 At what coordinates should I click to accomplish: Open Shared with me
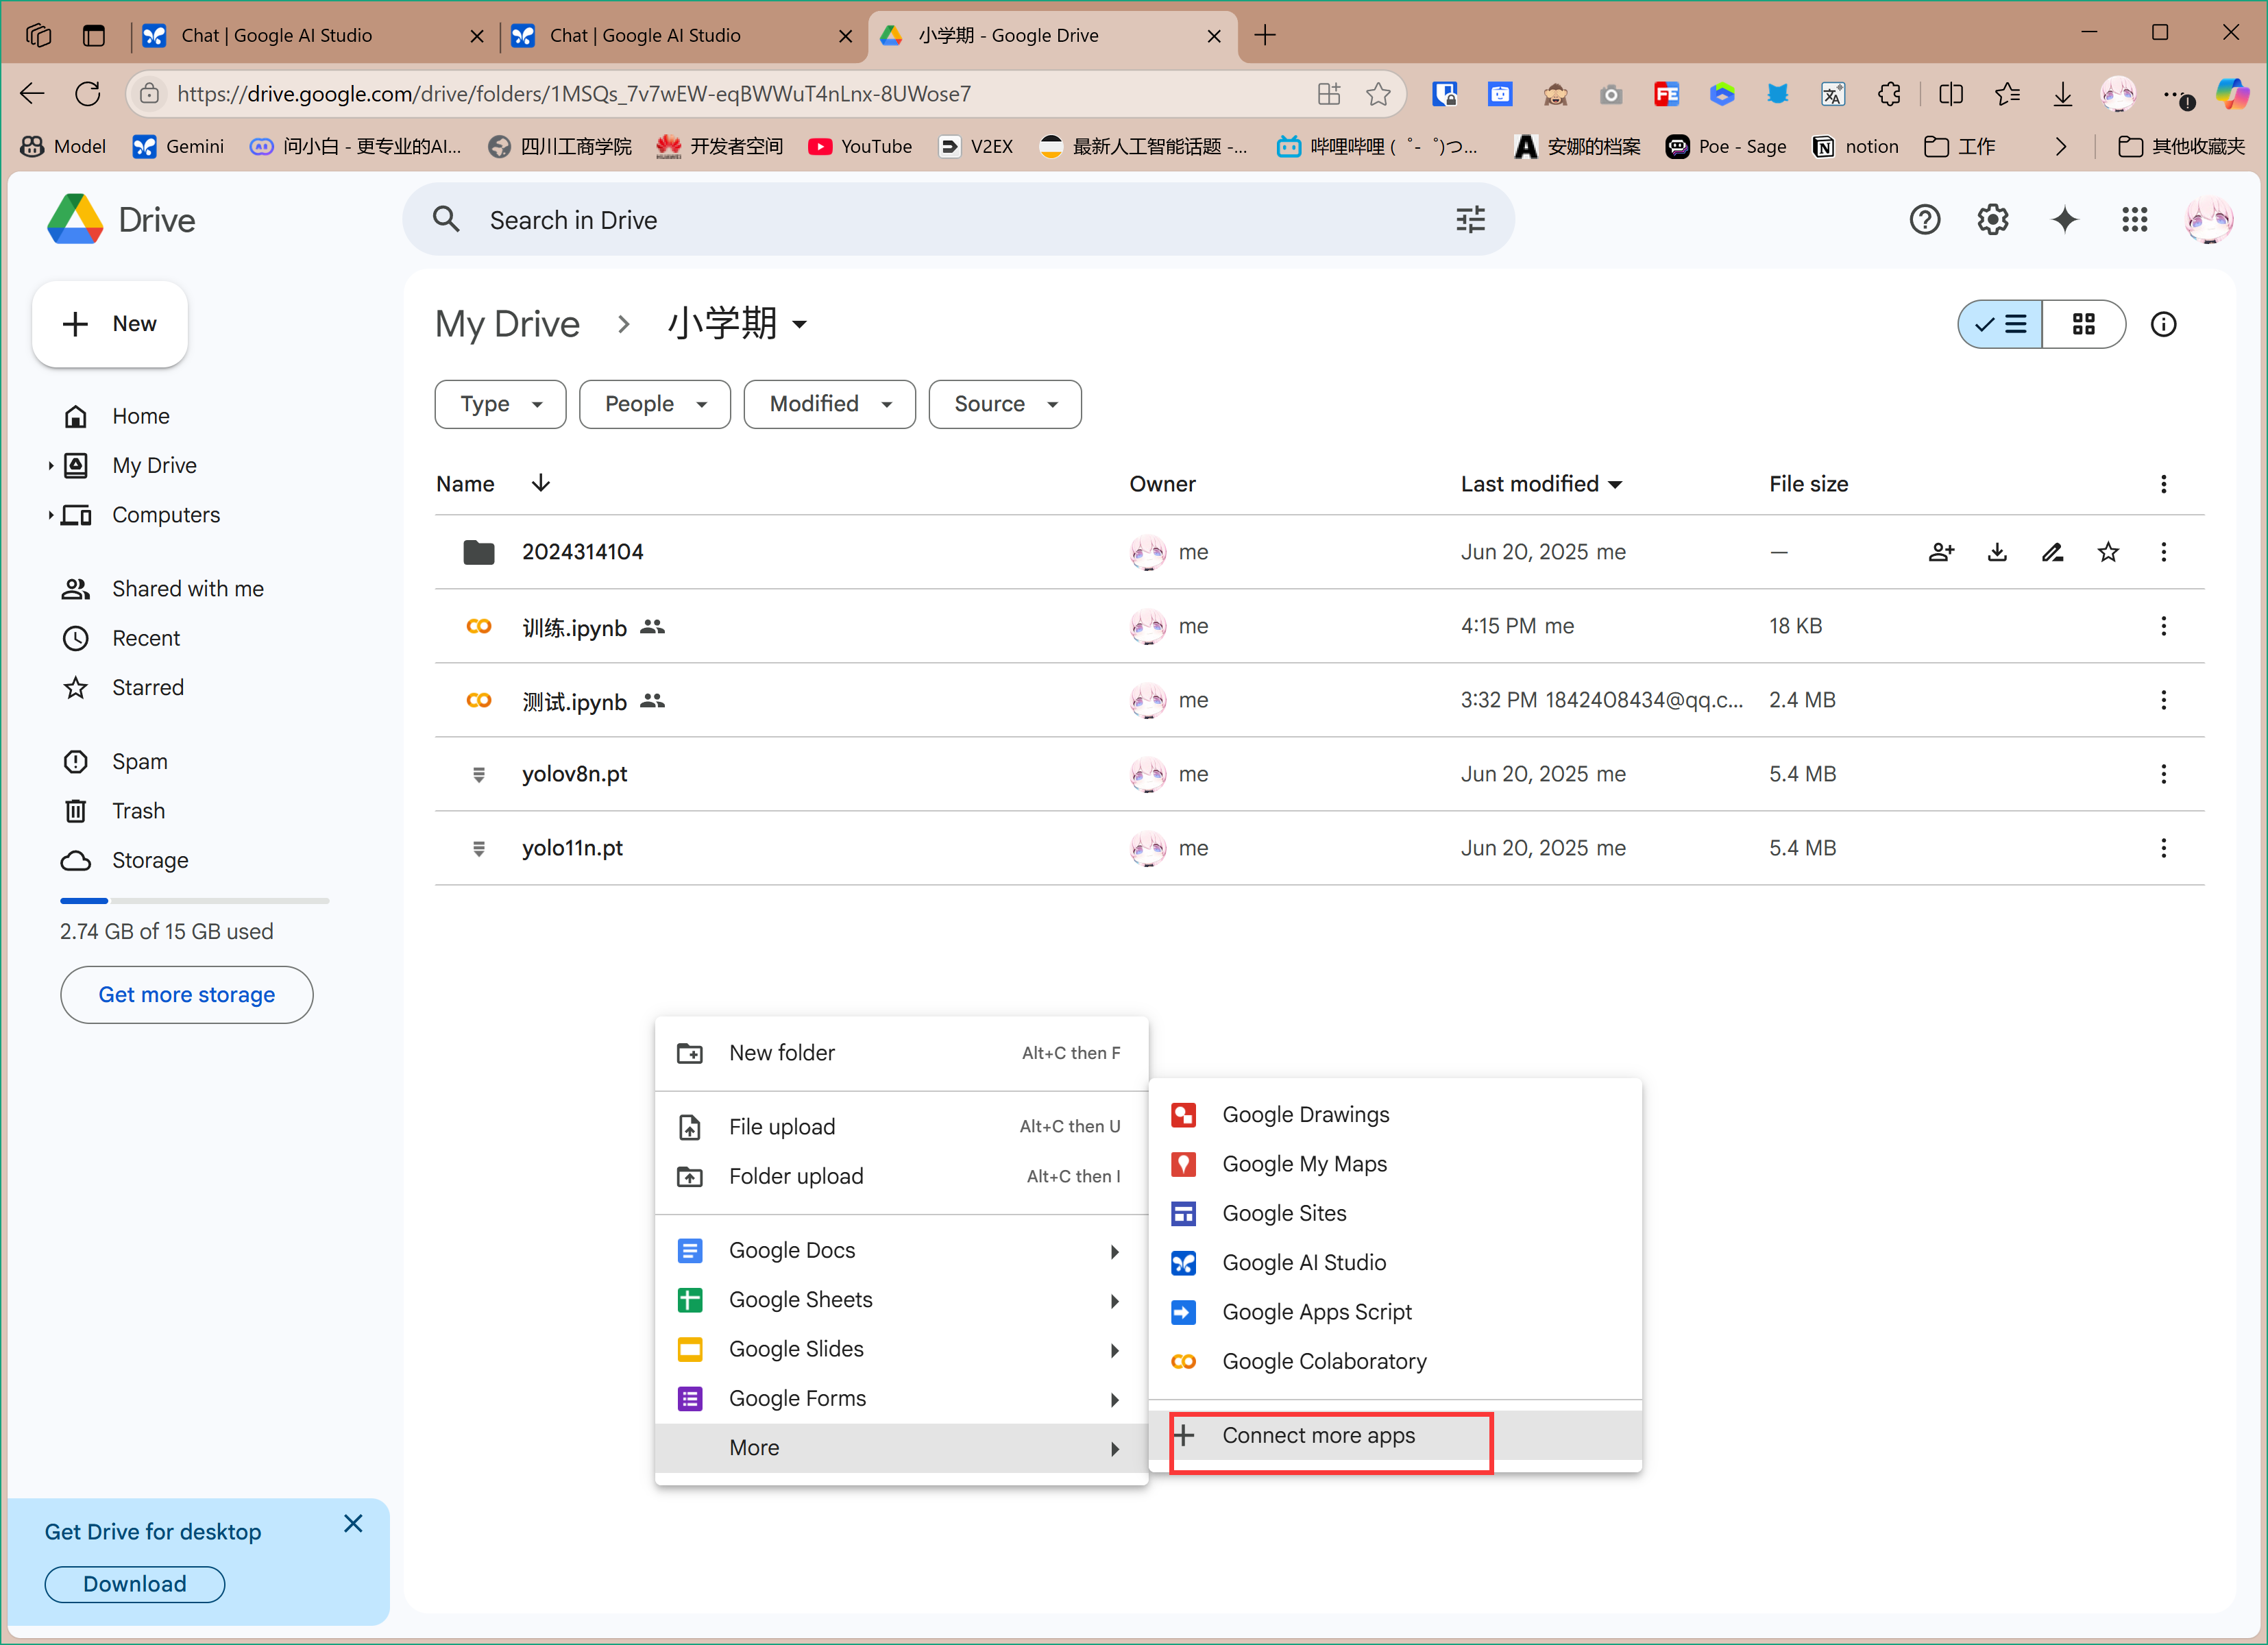[187, 589]
